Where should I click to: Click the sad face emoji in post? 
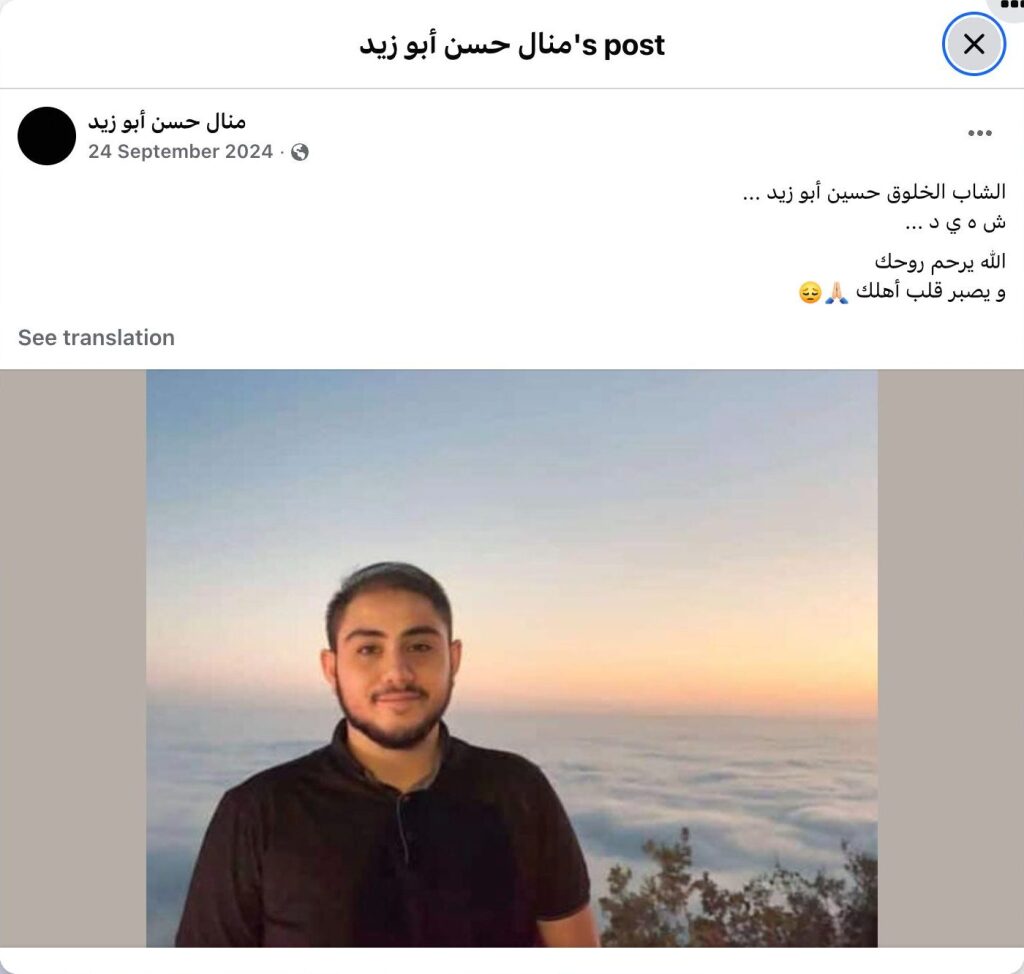pyautogui.click(x=810, y=292)
